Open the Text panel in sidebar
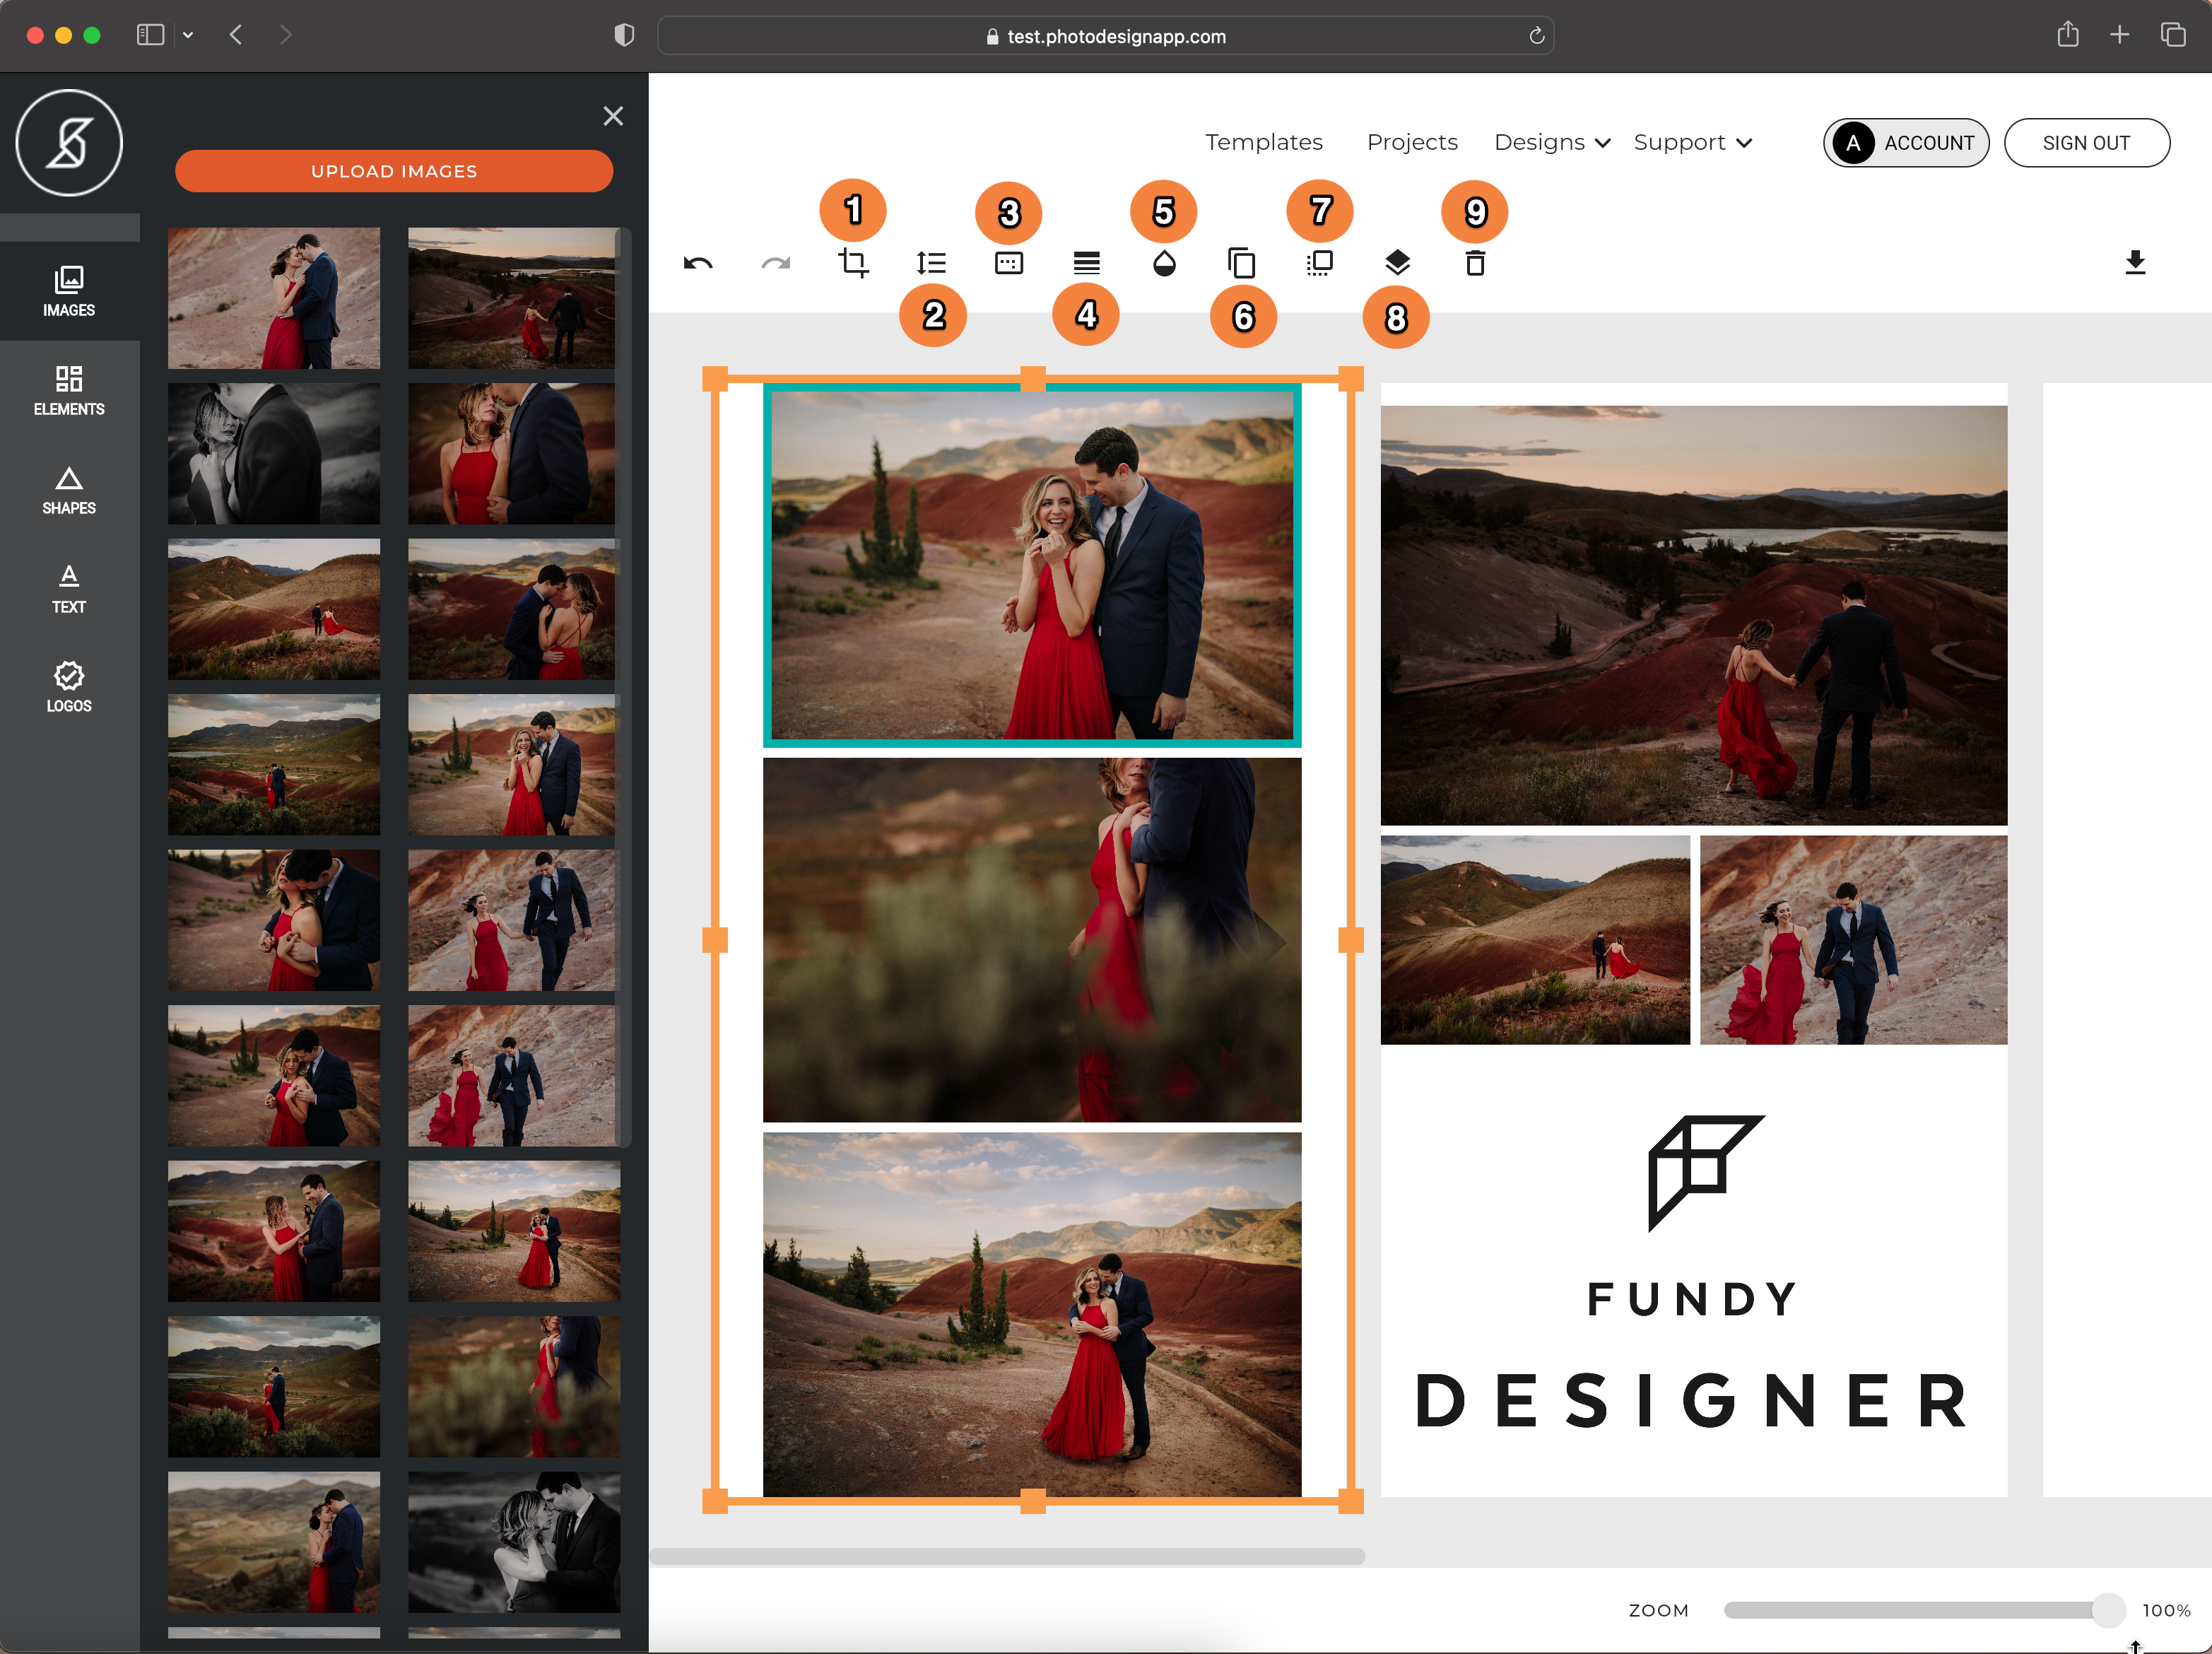The height and width of the screenshot is (1654, 2212). click(x=69, y=588)
